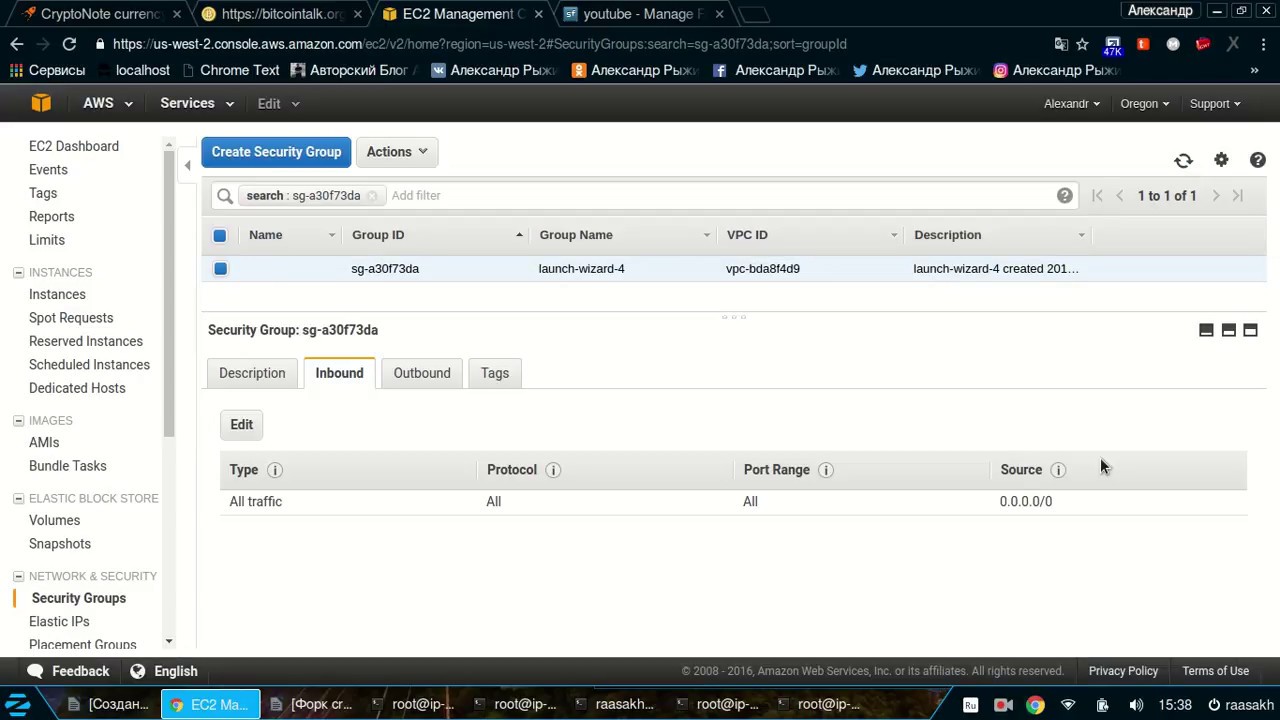The width and height of the screenshot is (1280, 720).
Task: Click the Feedback speech bubble icon
Action: [36, 671]
